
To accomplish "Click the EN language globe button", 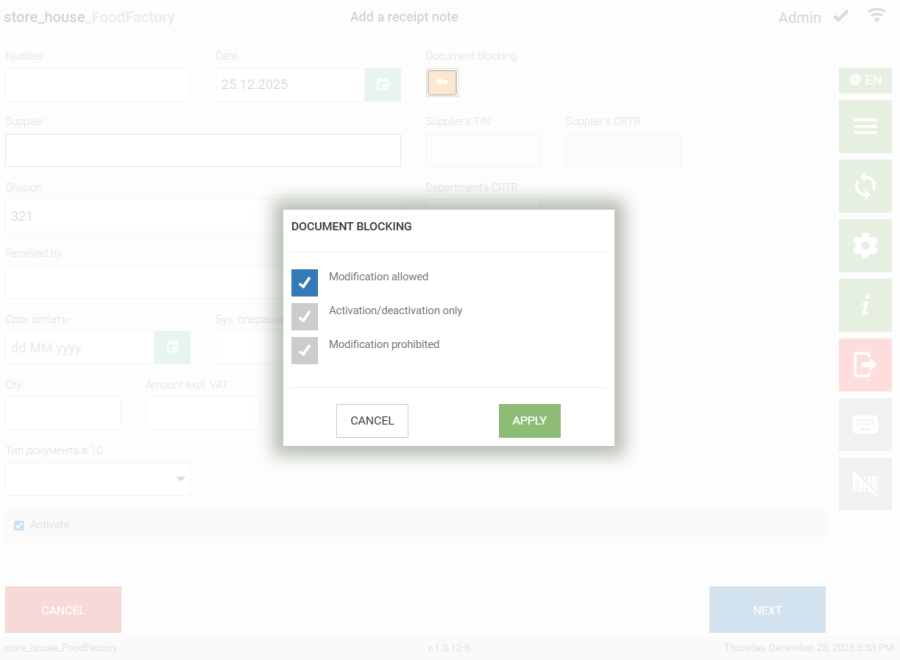I will [865, 80].
